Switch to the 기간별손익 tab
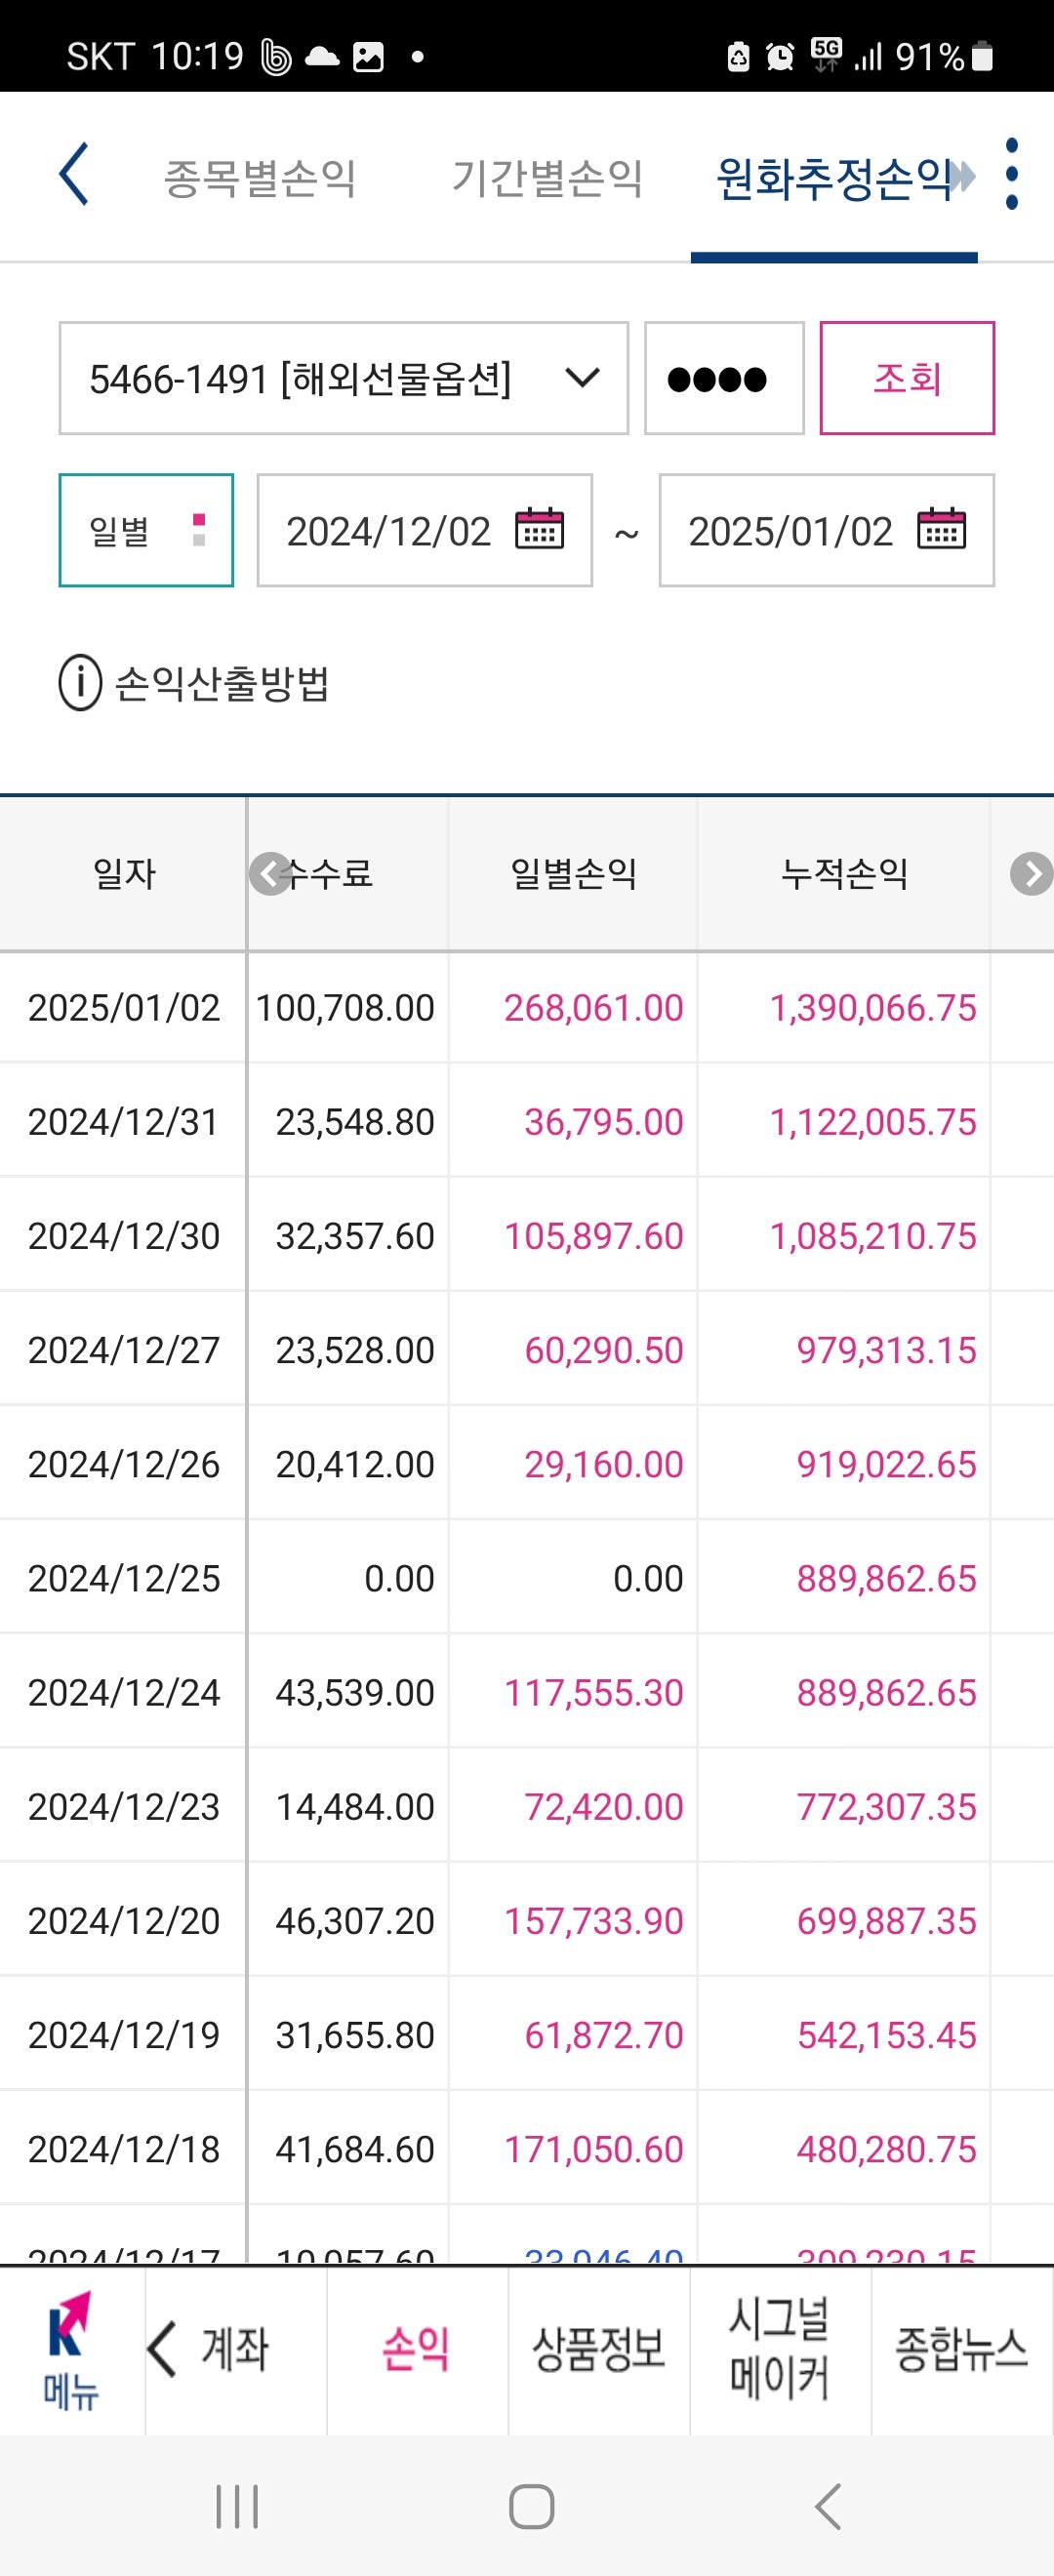This screenshot has width=1054, height=2576. click(547, 178)
